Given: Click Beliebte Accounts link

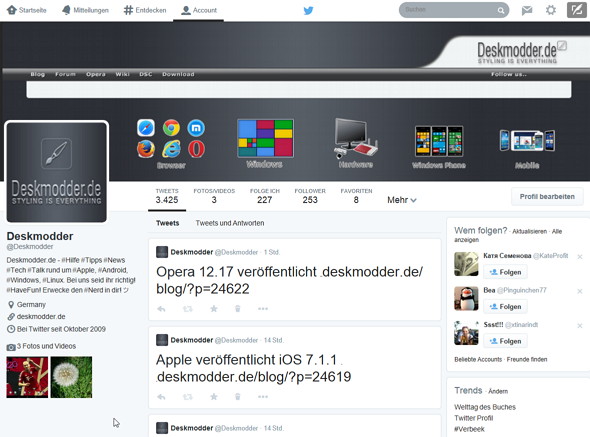Looking at the screenshot, I should pos(478,359).
